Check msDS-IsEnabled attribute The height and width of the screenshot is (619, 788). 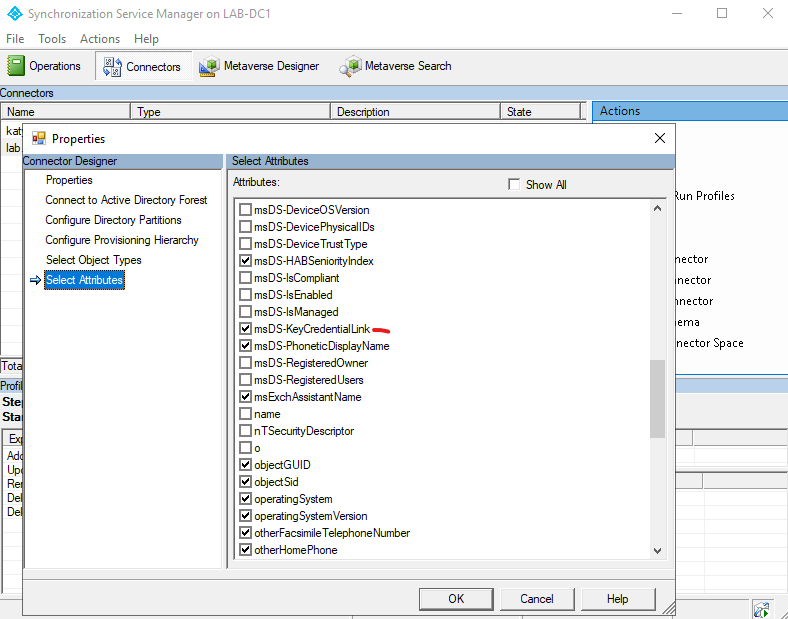pos(245,295)
